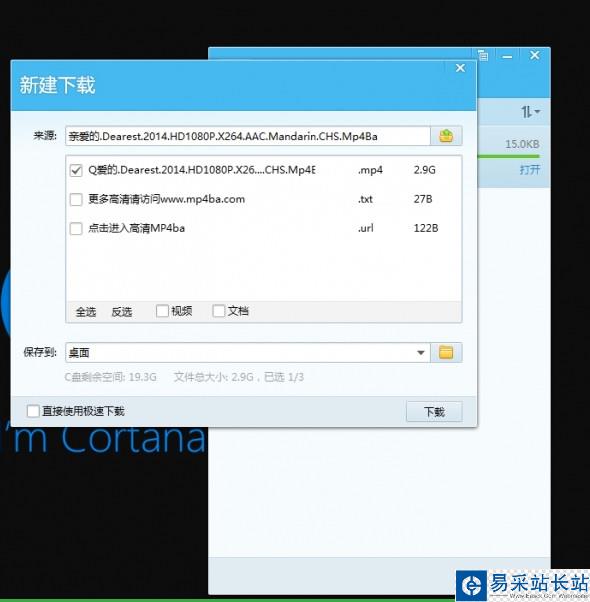This screenshot has height=602, width=590.
Task: Select the 点击进入高清MP4ba row text
Action: [x=136, y=228]
